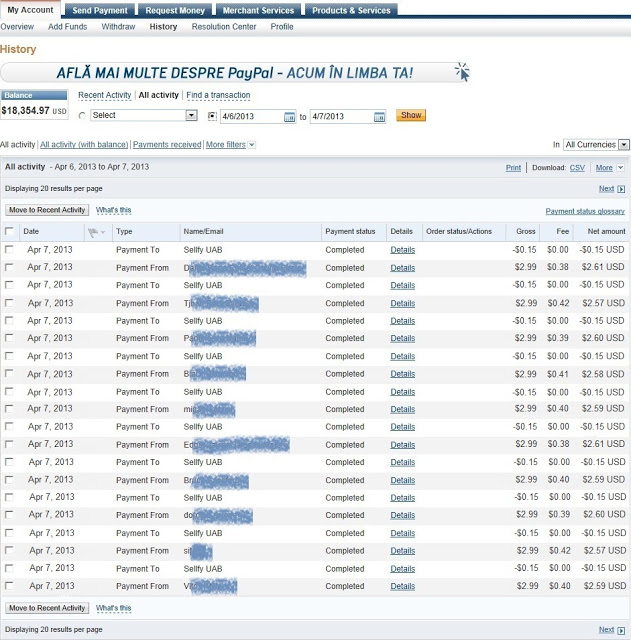Click the bottom Next arrow icon

coord(621,630)
